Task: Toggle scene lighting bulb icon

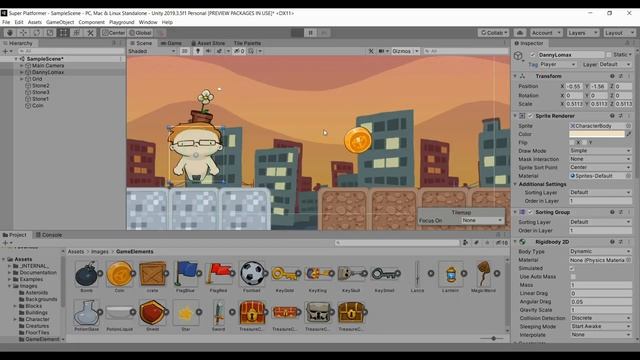Action: (x=198, y=51)
